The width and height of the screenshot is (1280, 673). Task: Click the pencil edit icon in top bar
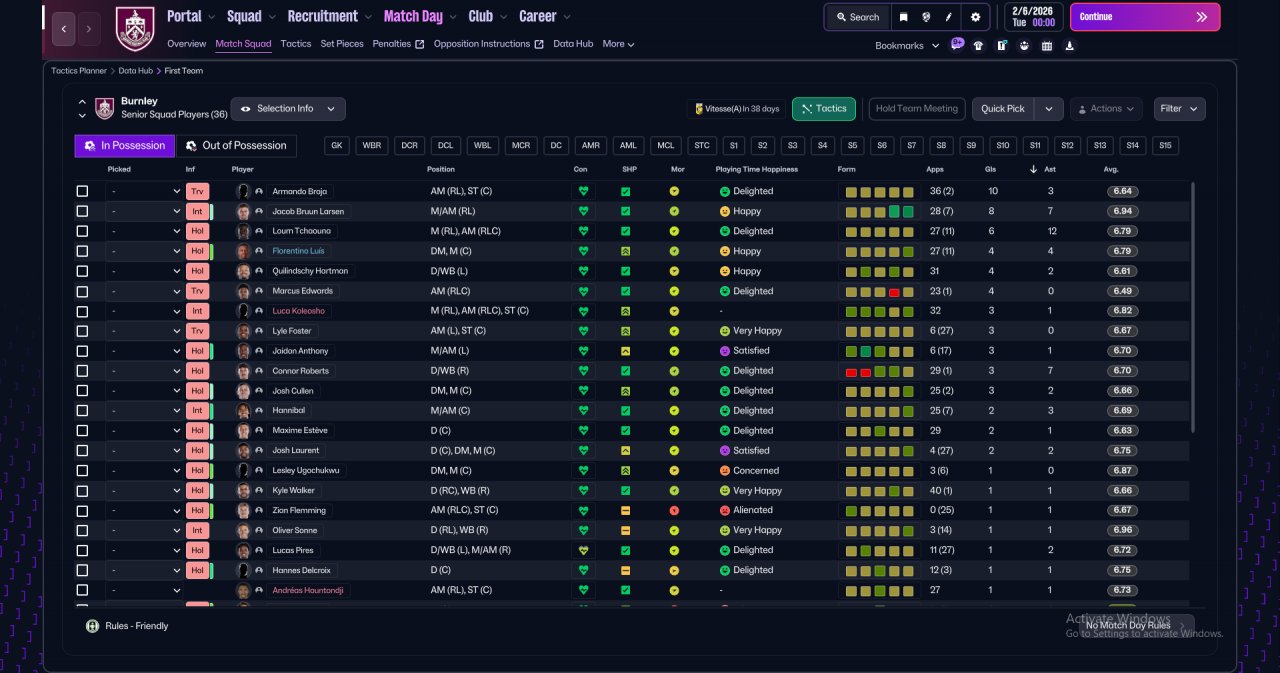pyautogui.click(x=949, y=17)
